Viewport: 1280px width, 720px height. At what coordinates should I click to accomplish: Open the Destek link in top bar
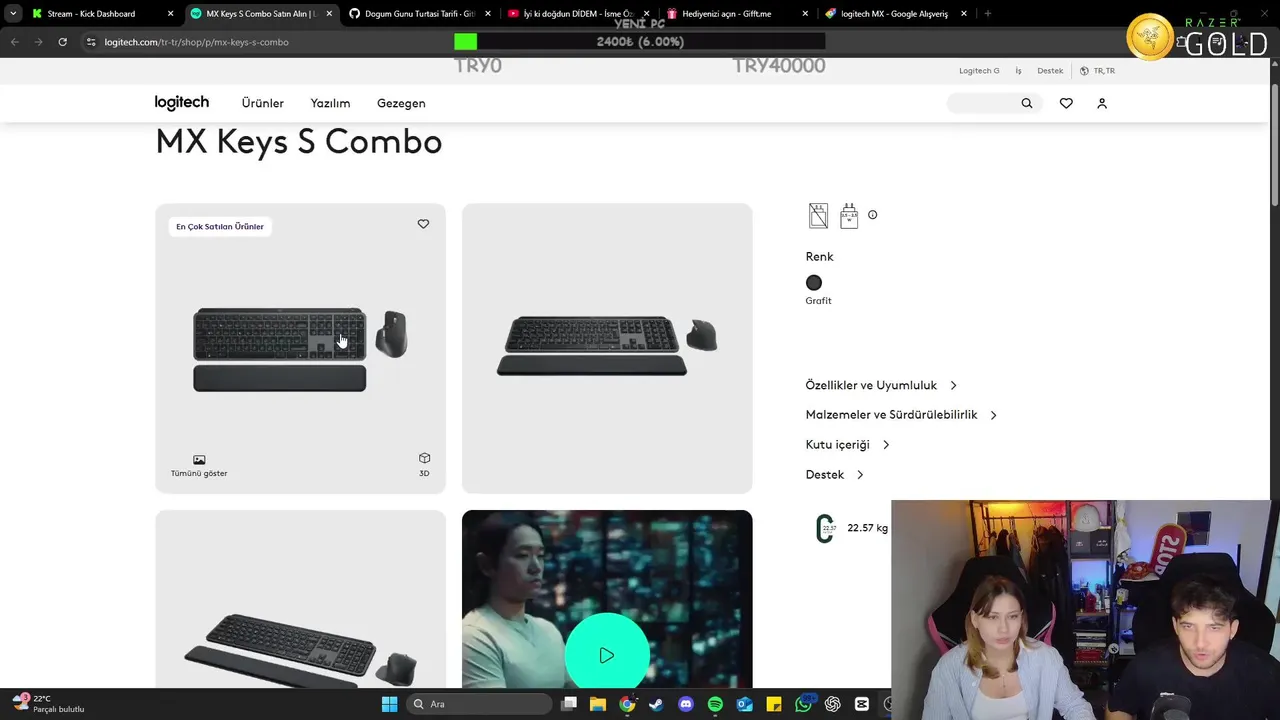tap(1050, 71)
